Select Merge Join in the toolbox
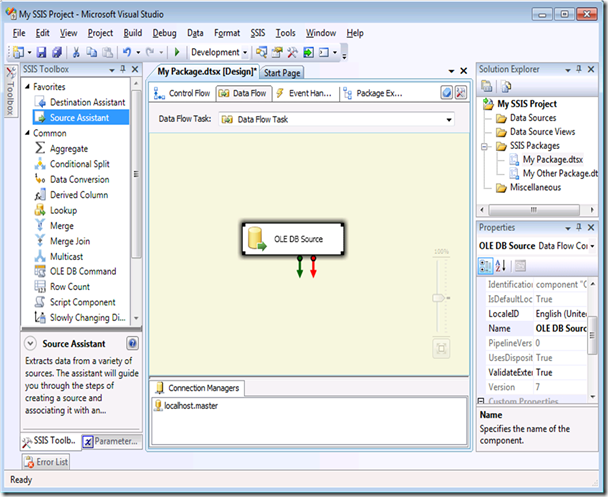 click(70, 241)
